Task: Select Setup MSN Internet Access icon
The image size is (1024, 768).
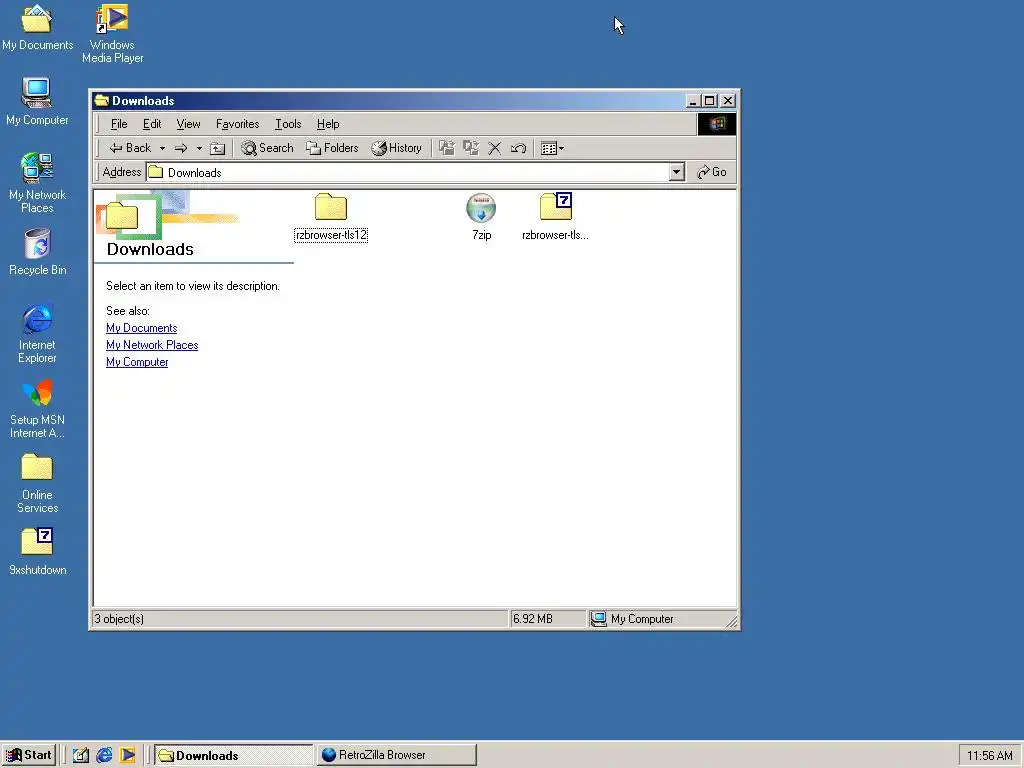Action: point(37,409)
